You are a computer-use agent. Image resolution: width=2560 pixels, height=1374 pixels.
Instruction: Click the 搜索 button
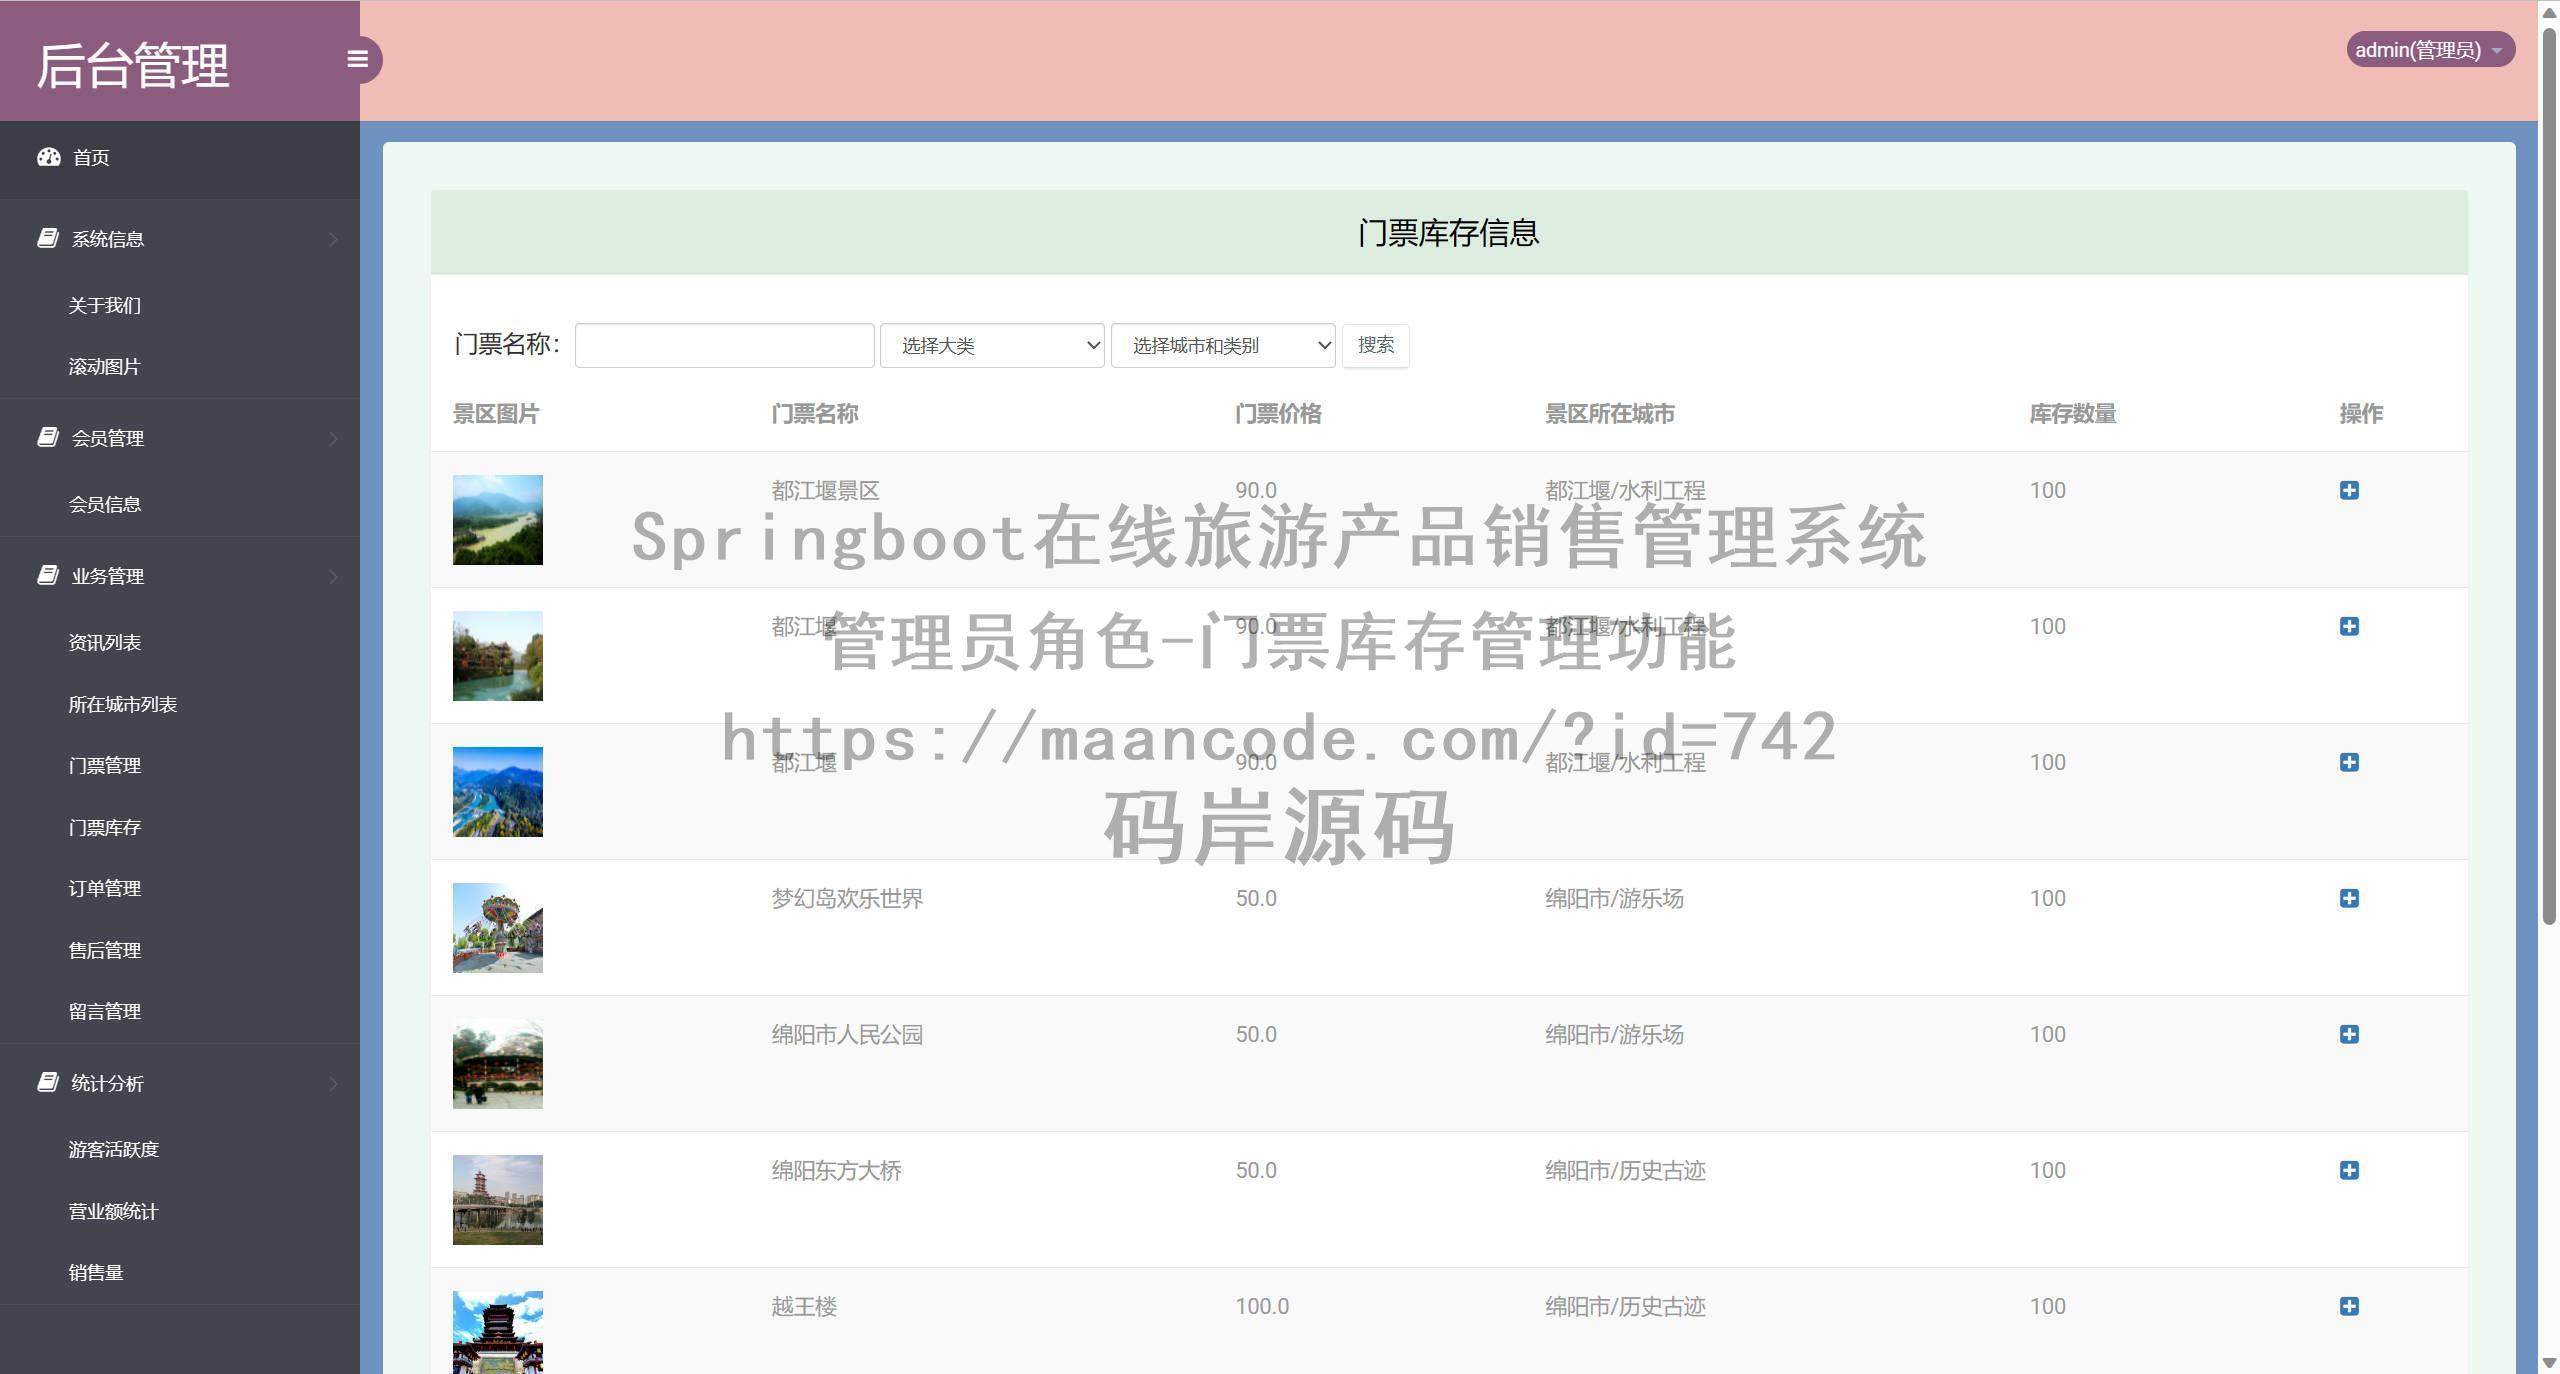click(1375, 345)
